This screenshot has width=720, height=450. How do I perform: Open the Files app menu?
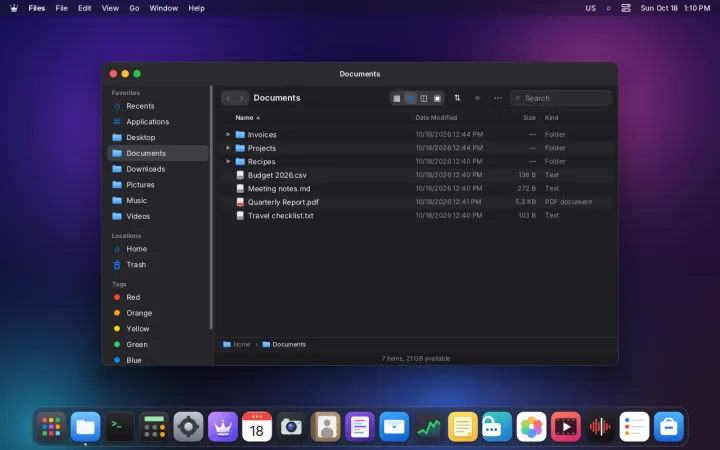36,8
